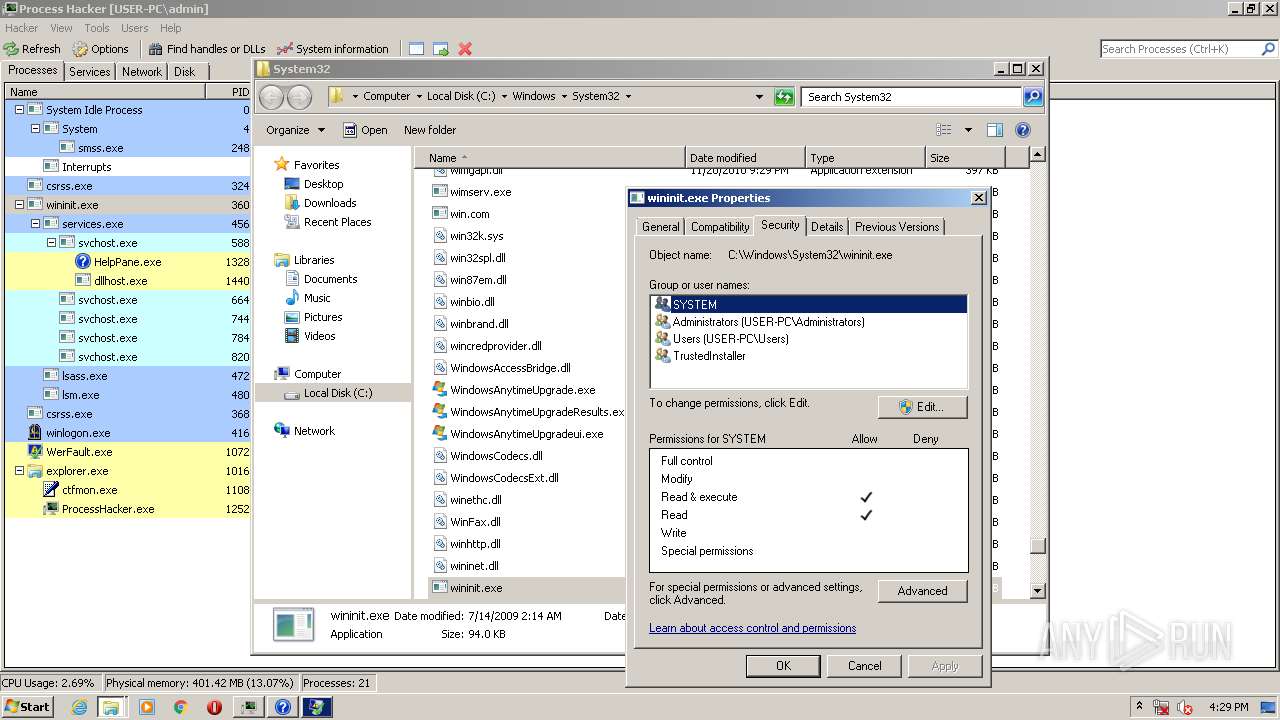The width and height of the screenshot is (1280, 720).
Task: Select the WerFault.exe process row
Action: 128,452
